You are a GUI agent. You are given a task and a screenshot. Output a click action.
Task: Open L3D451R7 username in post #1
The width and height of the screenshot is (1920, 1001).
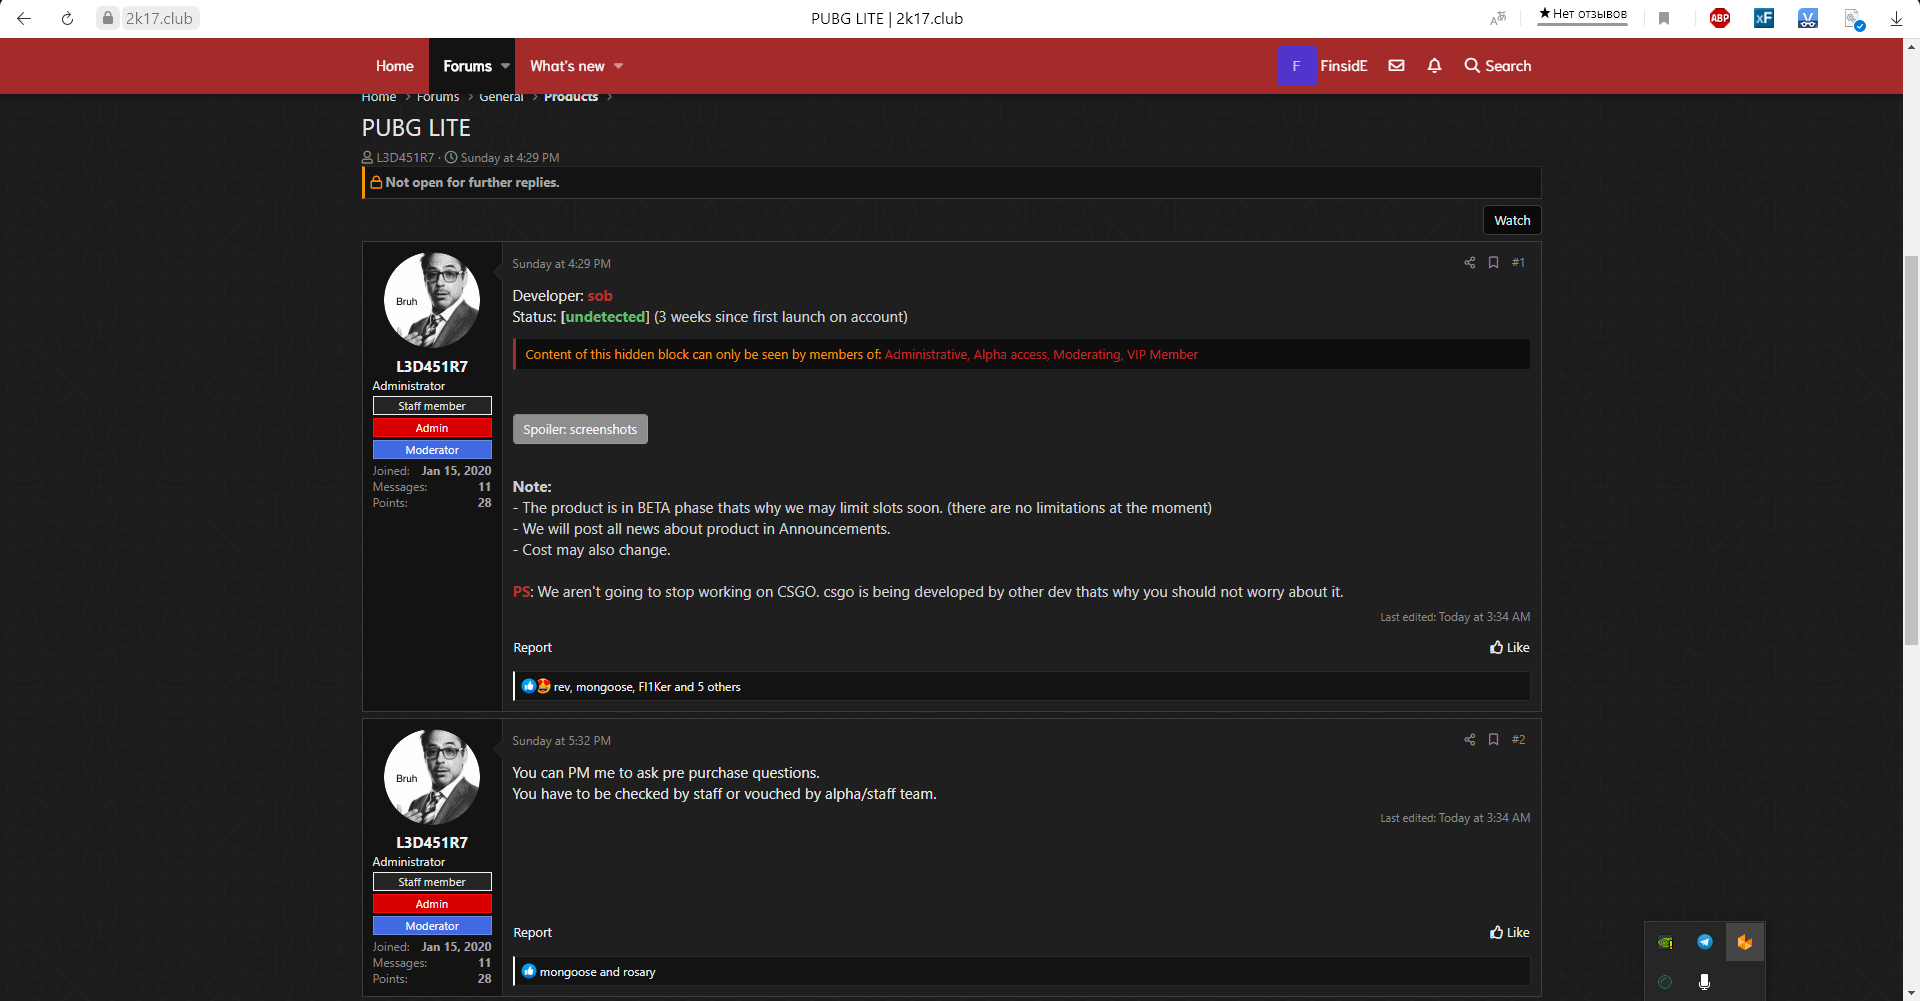(432, 367)
